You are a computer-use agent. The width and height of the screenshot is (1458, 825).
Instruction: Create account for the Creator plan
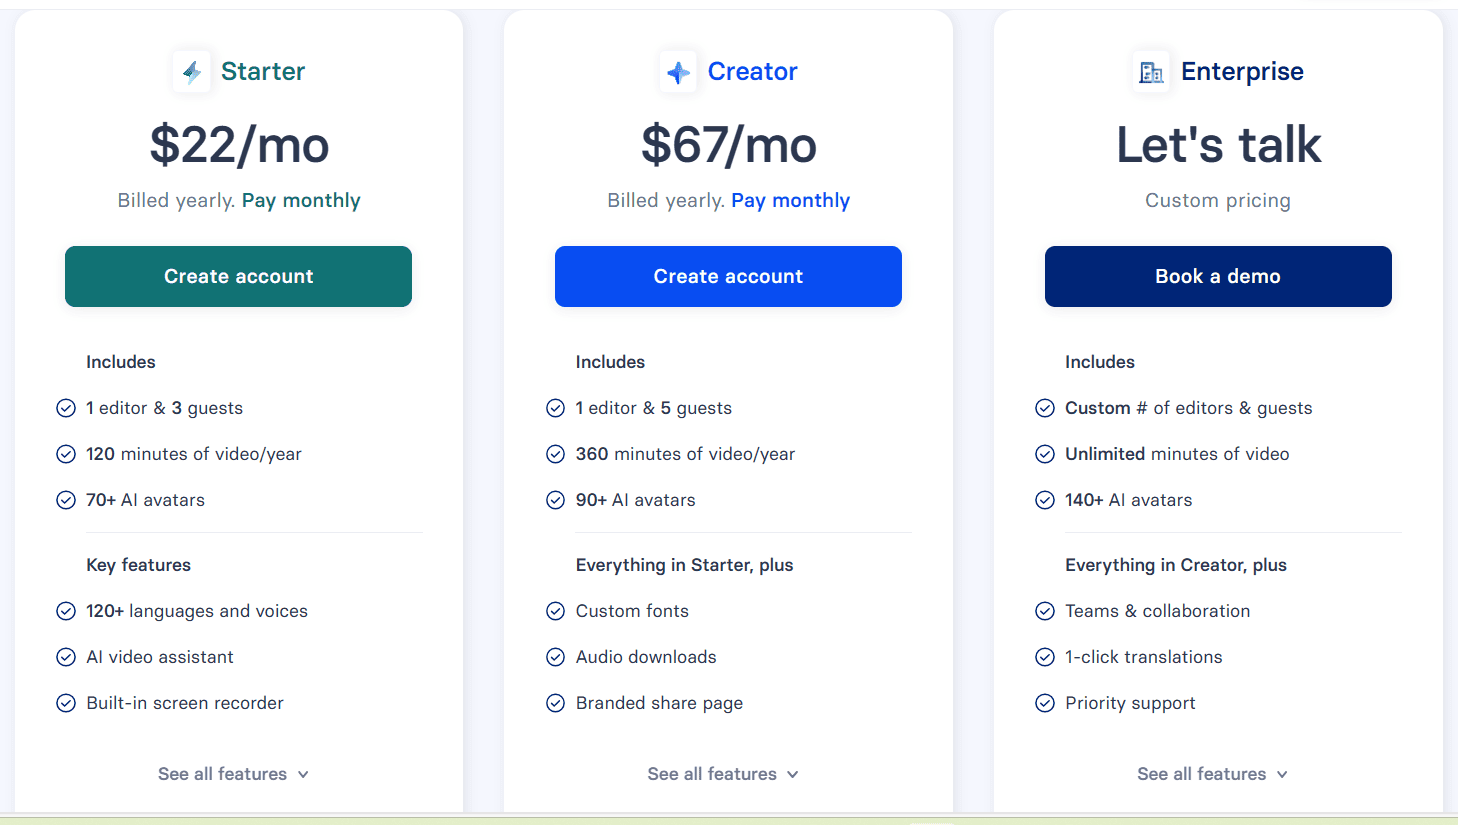(728, 276)
